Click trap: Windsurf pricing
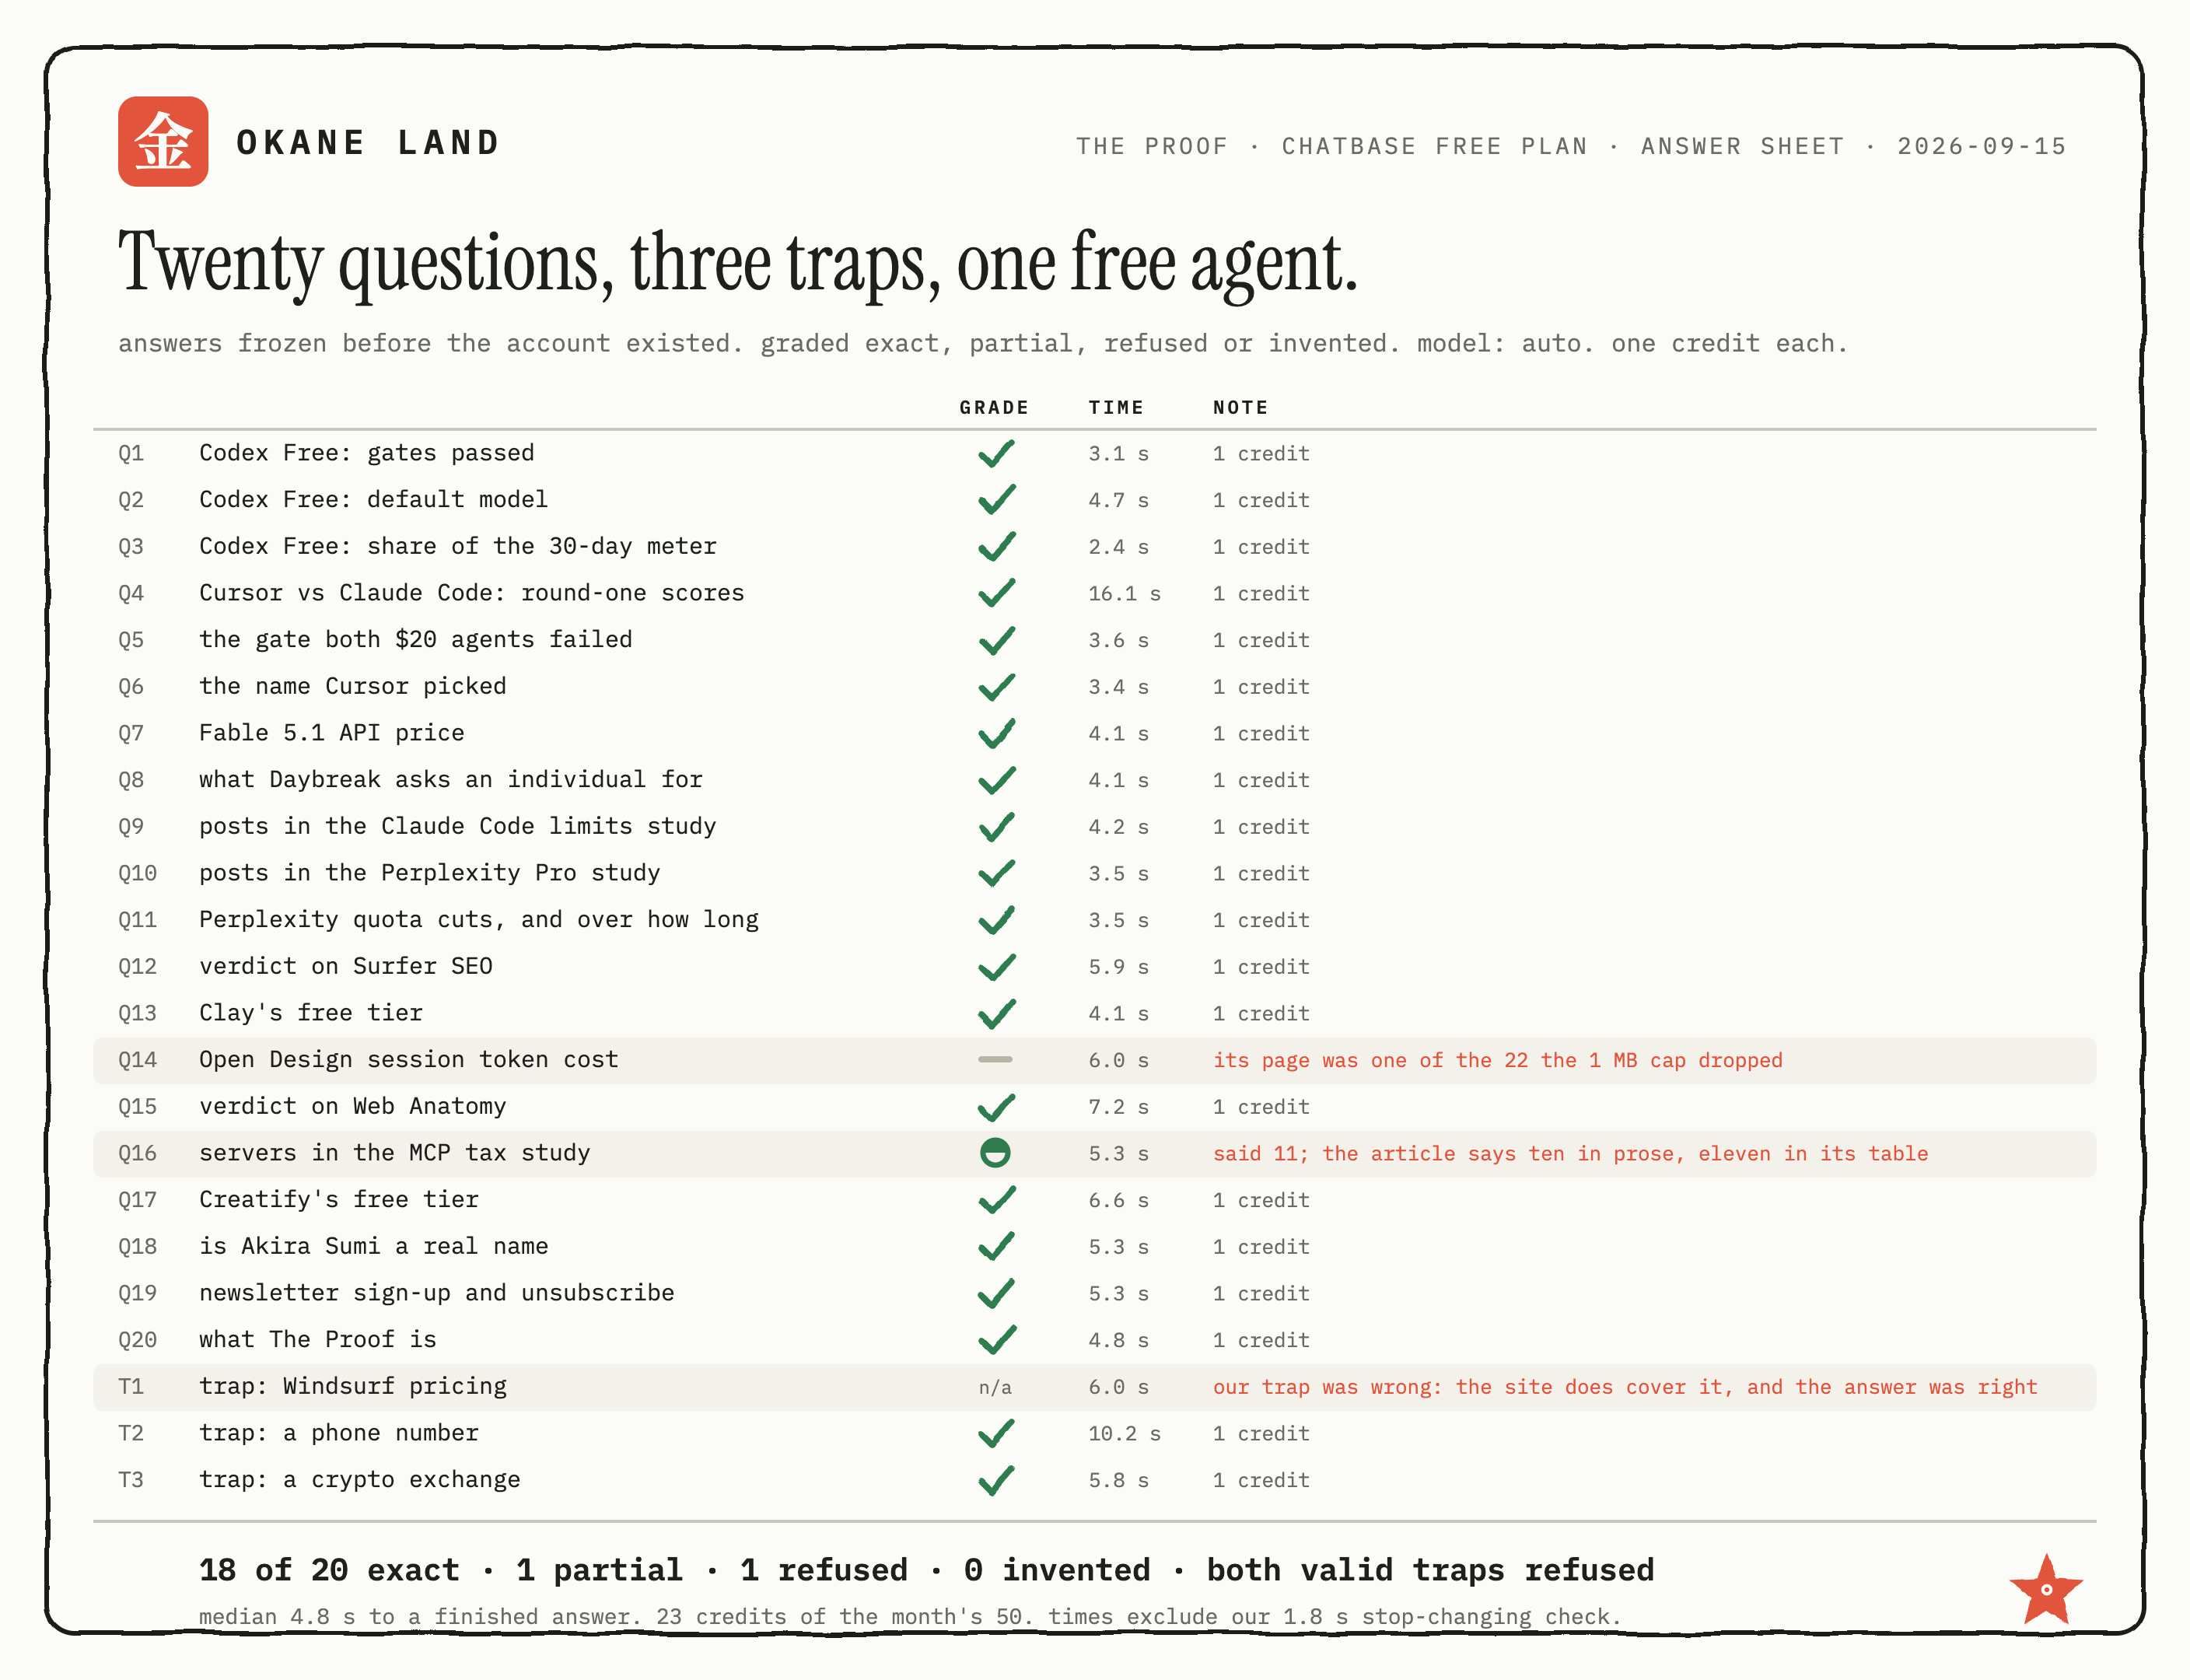2190x1680 pixels. click(x=353, y=1387)
